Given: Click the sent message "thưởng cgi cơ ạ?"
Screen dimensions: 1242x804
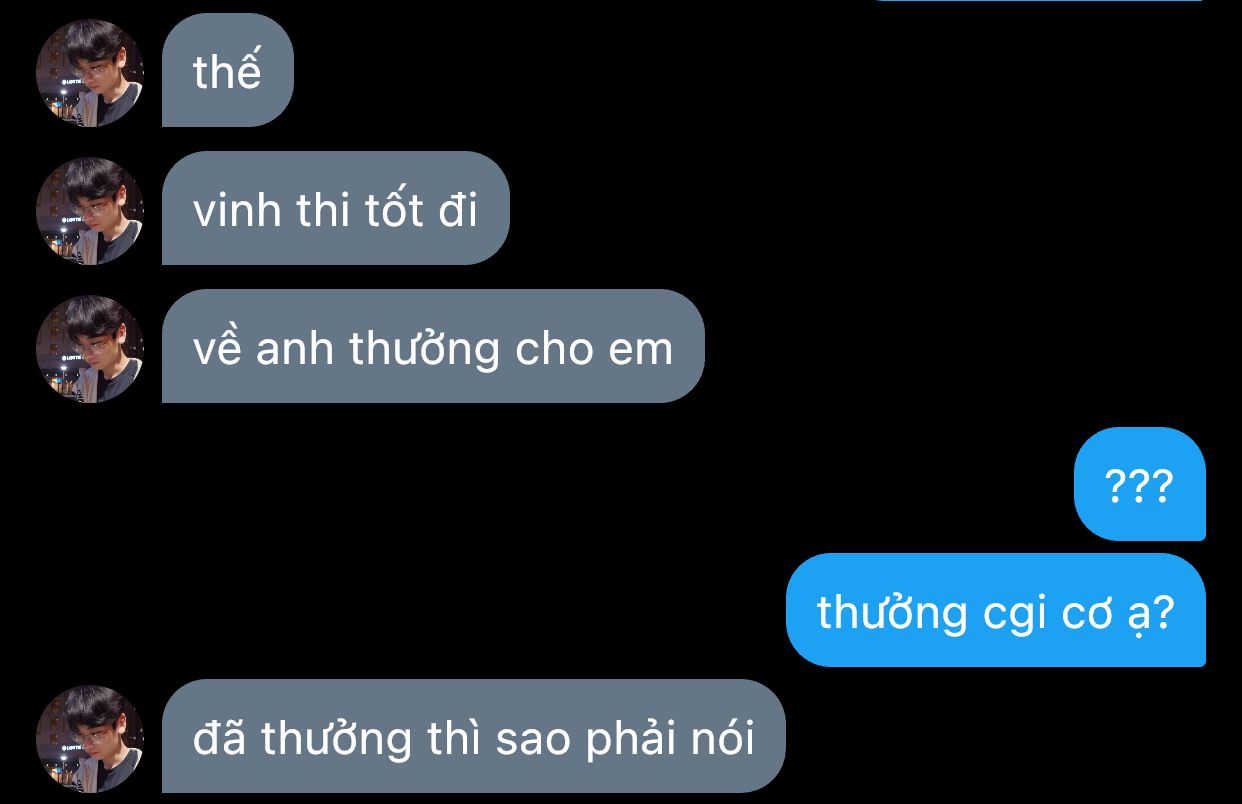Looking at the screenshot, I should pyautogui.click(x=996, y=610).
